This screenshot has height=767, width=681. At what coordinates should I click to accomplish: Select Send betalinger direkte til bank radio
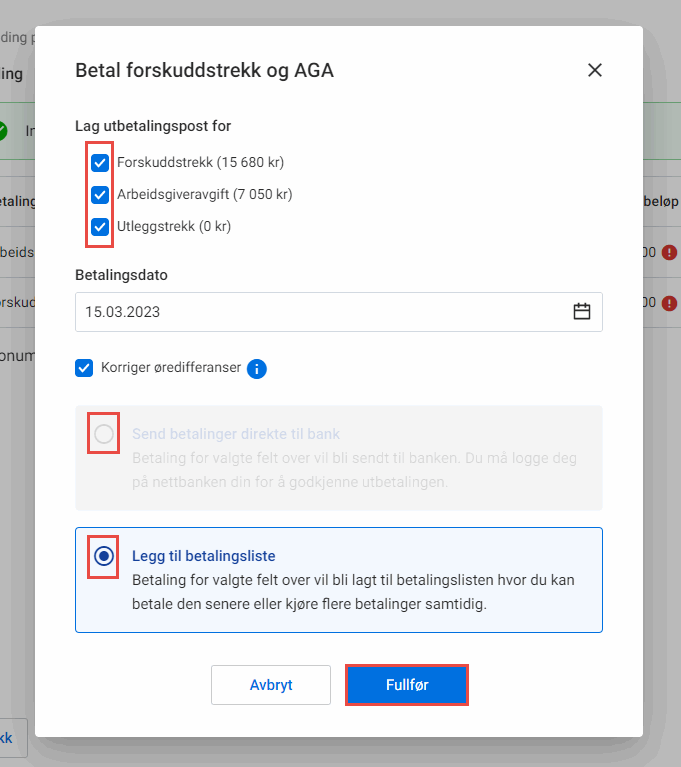click(x=104, y=434)
